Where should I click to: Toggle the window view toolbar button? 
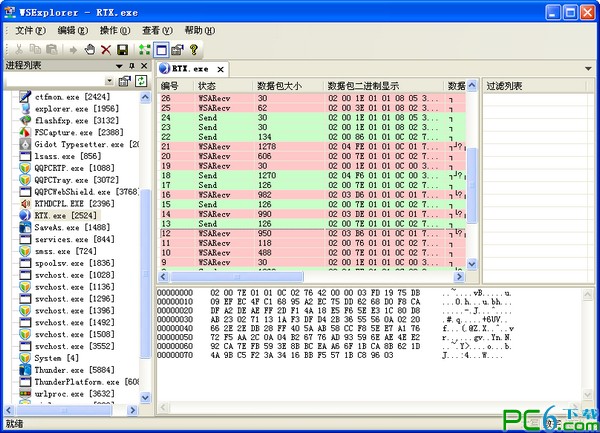point(161,49)
